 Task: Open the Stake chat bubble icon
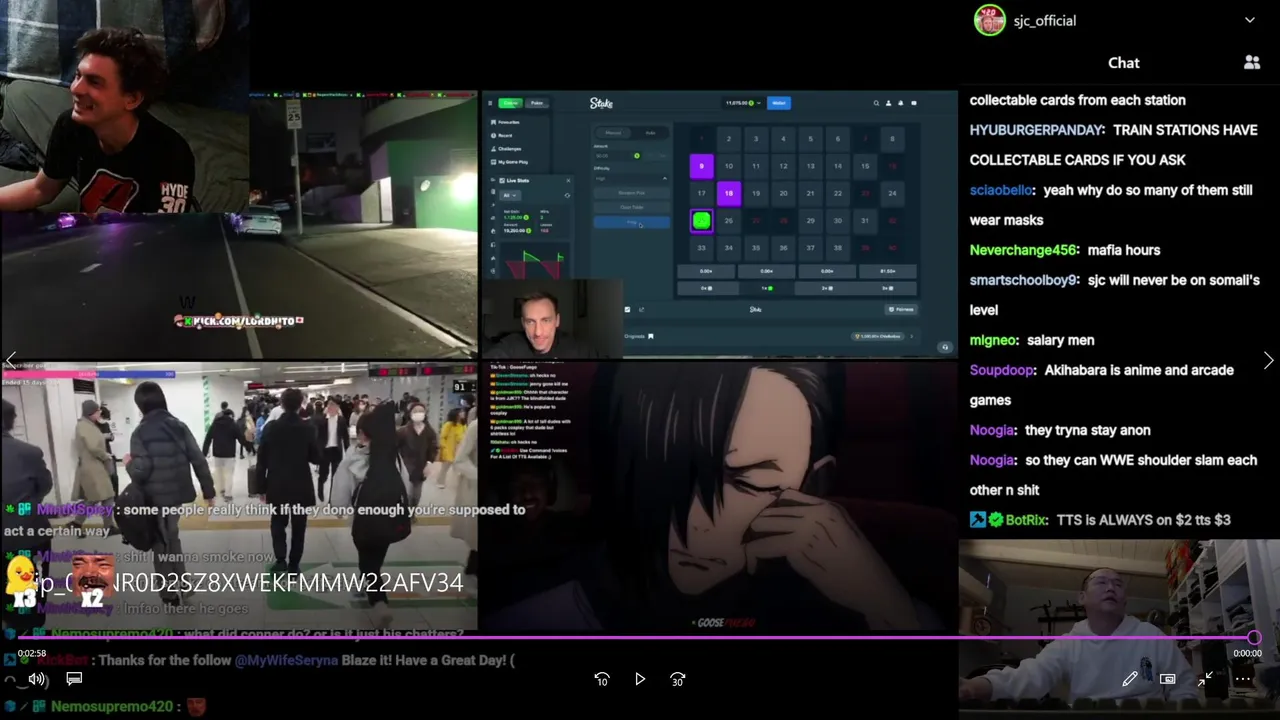pos(914,103)
